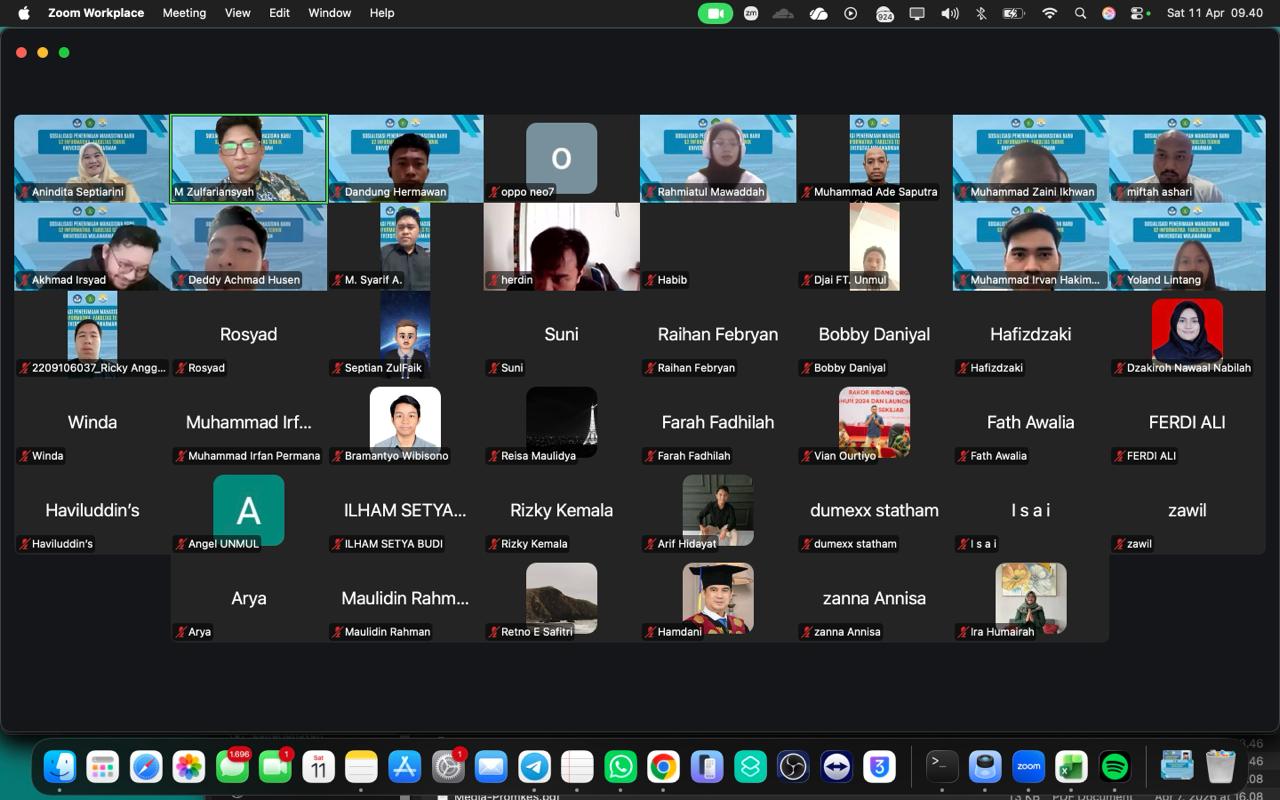Click the Zoom status icon in the menu bar
Viewport: 1280px width, 800px height.
(x=751, y=13)
